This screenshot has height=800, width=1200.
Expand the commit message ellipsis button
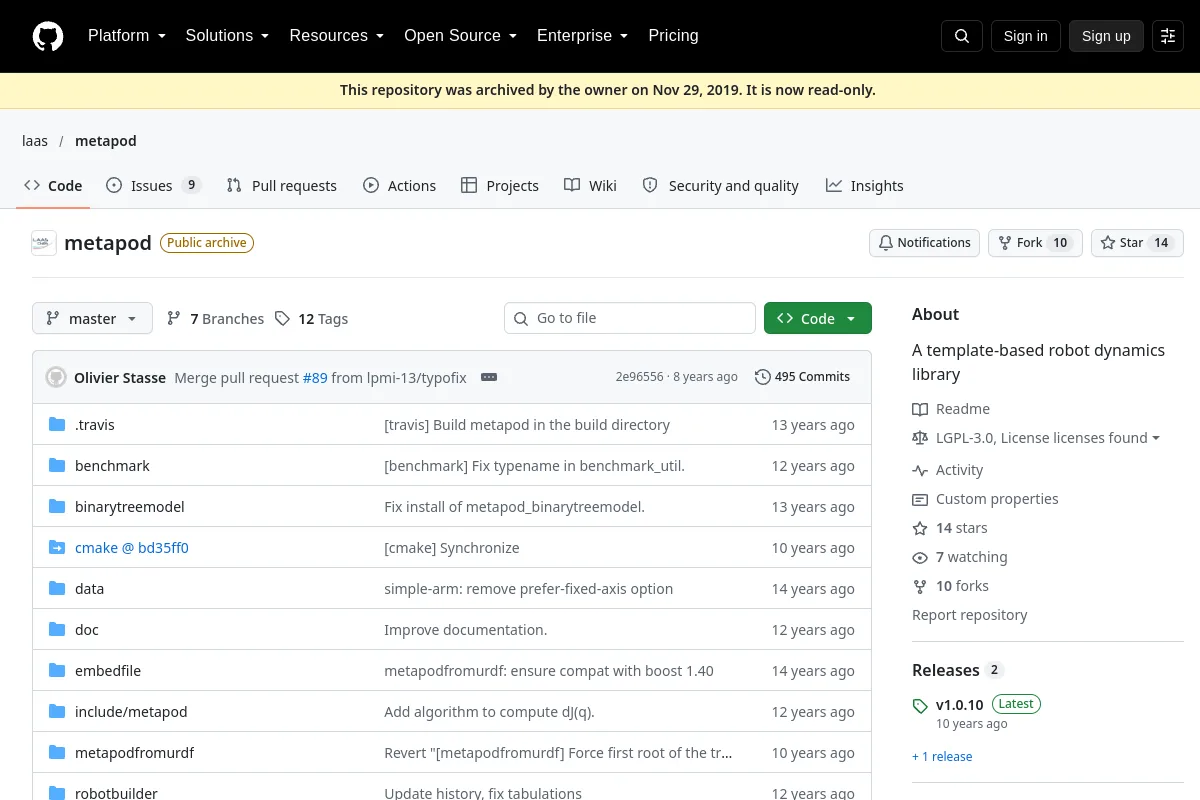tap(489, 377)
